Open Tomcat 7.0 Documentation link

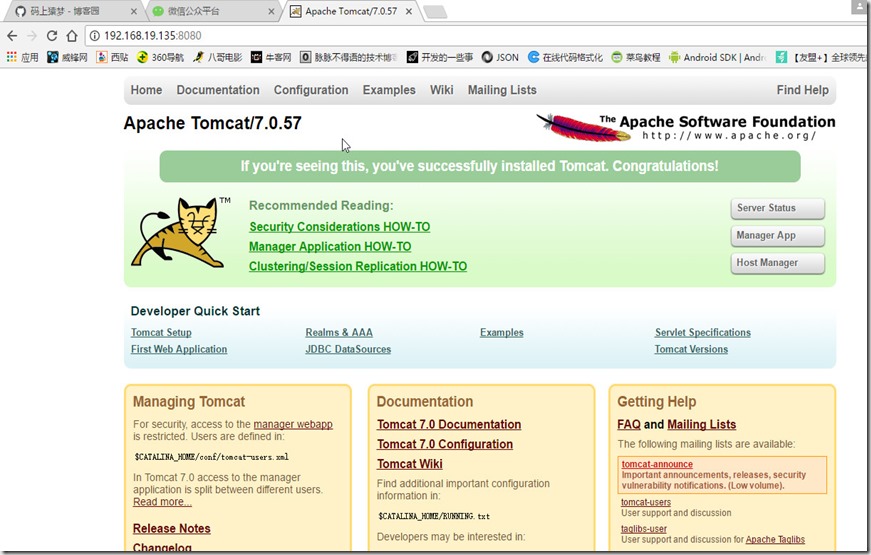449,424
